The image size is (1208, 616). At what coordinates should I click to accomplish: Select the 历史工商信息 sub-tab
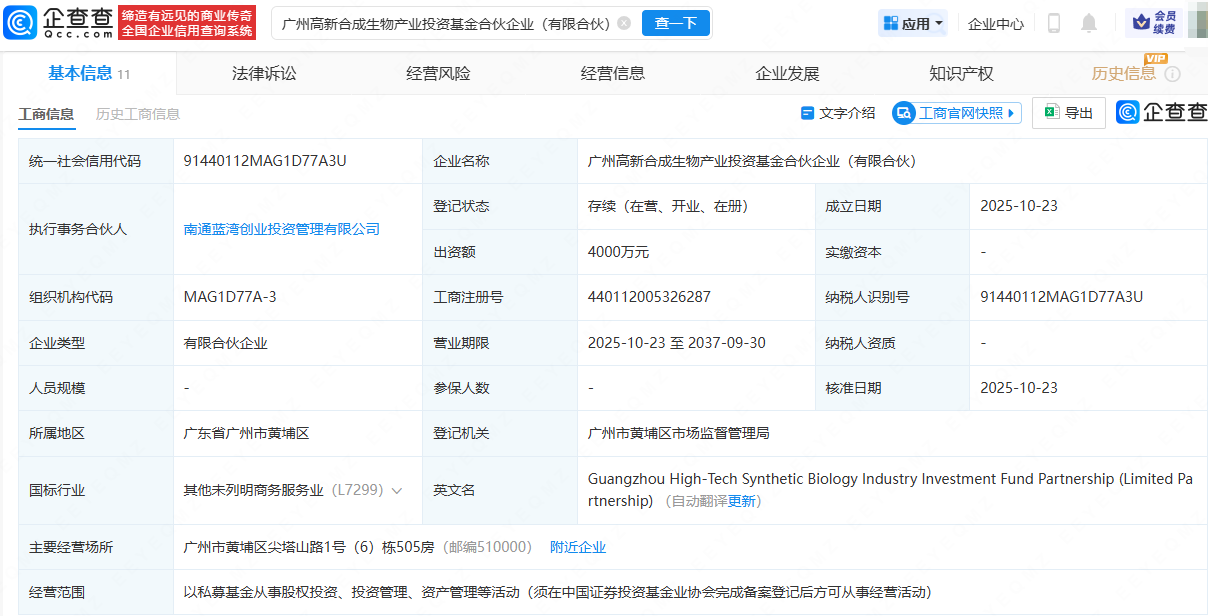pyautogui.click(x=138, y=114)
